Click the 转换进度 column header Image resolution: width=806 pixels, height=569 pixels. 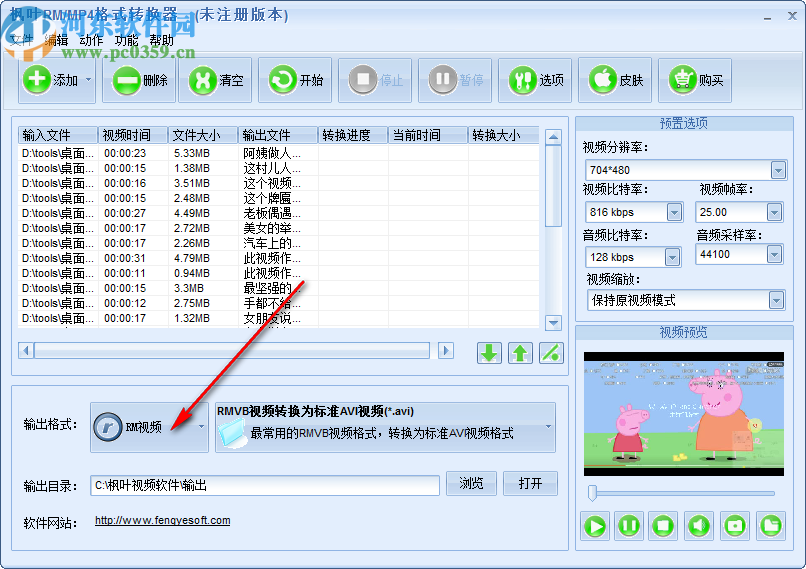tap(353, 135)
